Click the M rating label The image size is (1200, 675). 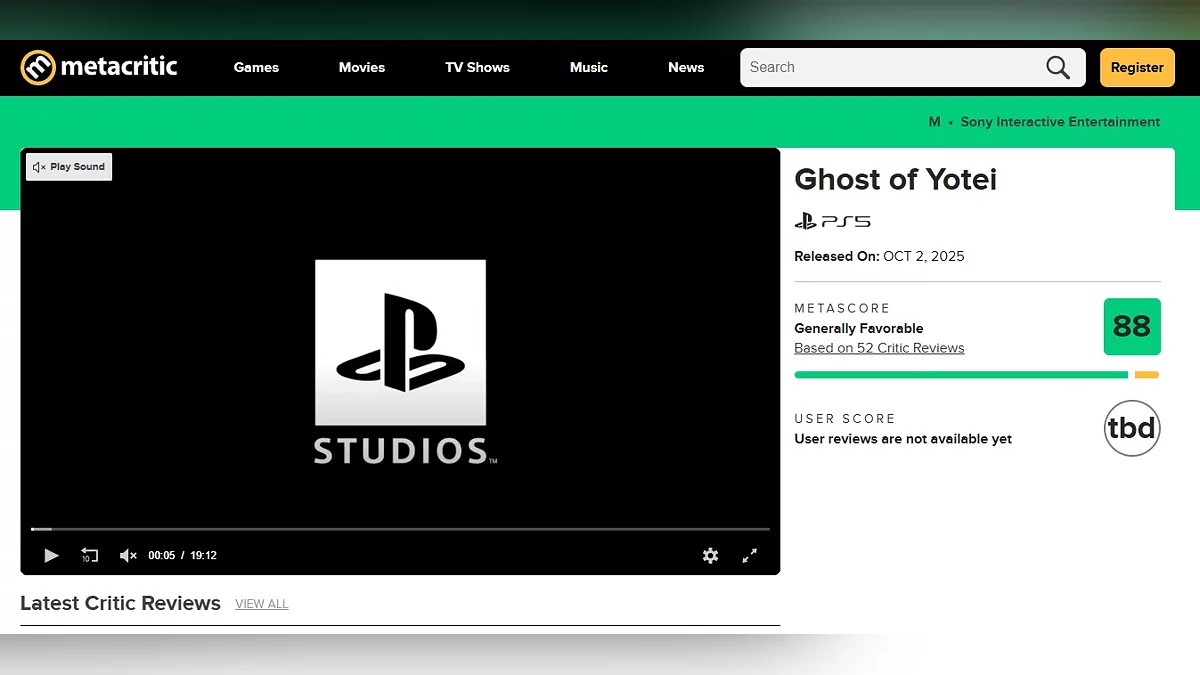point(934,122)
